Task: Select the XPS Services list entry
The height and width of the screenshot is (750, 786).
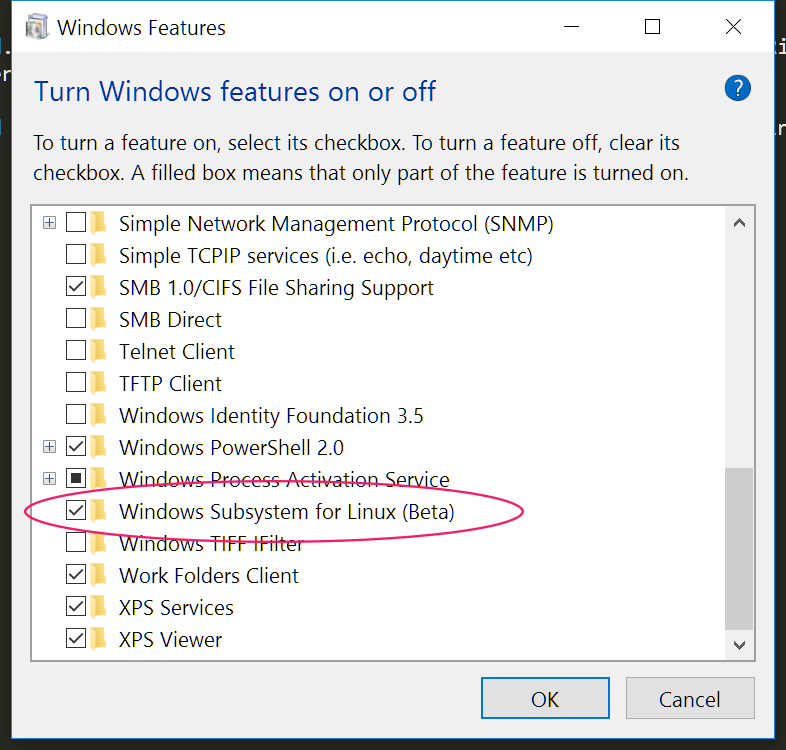Action: coord(176,608)
